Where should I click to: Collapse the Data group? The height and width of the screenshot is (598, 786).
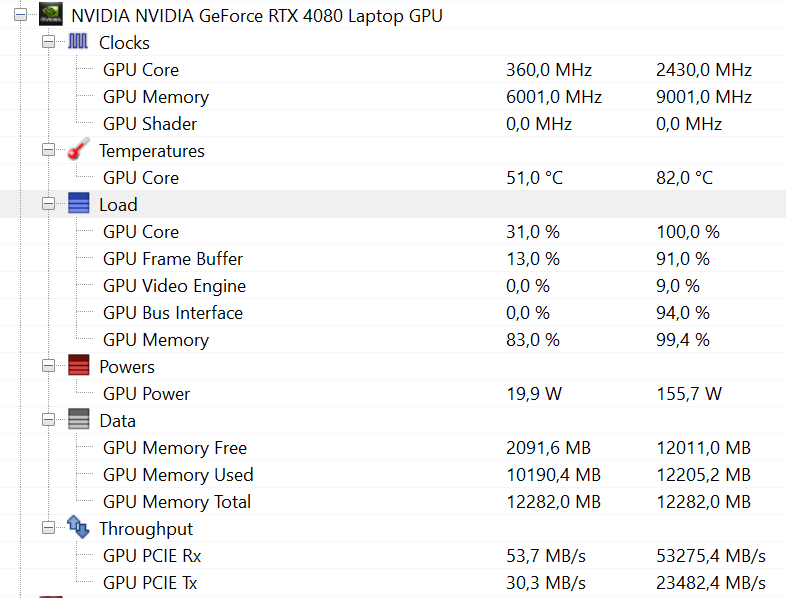[x=49, y=420]
